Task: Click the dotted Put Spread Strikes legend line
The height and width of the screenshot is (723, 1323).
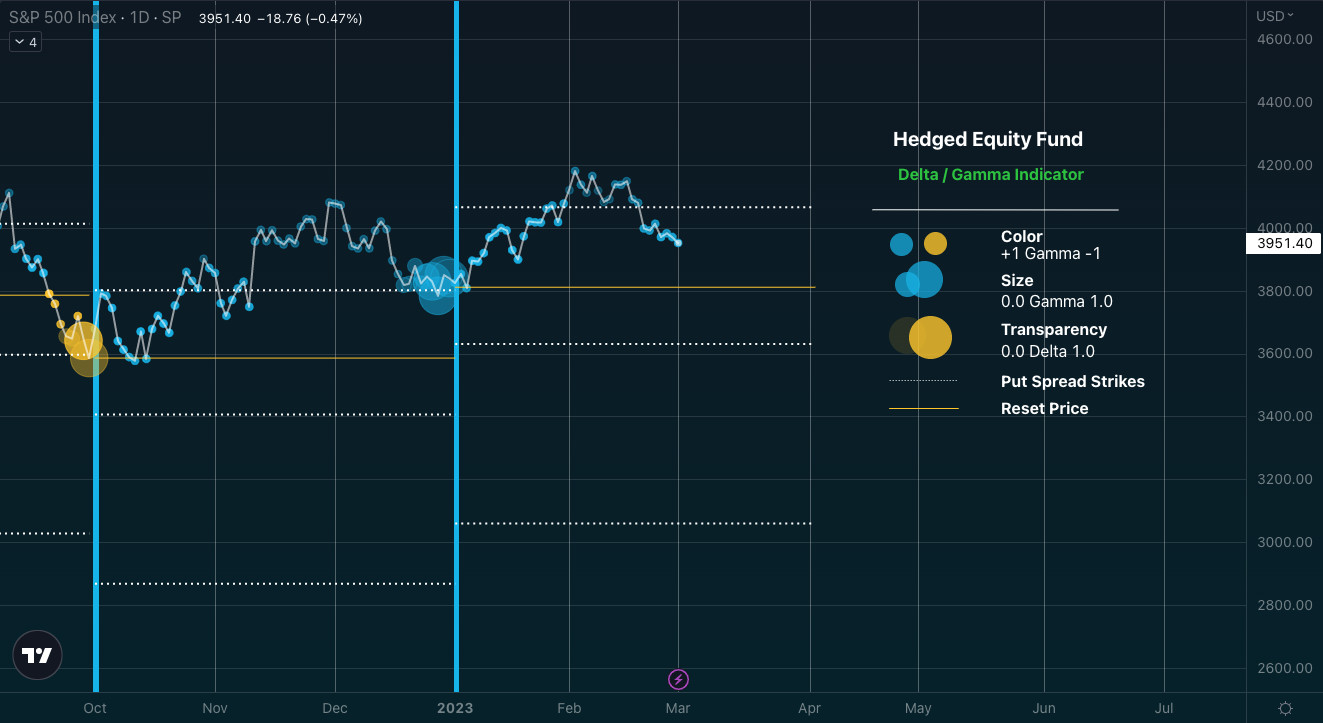Action: (x=923, y=381)
